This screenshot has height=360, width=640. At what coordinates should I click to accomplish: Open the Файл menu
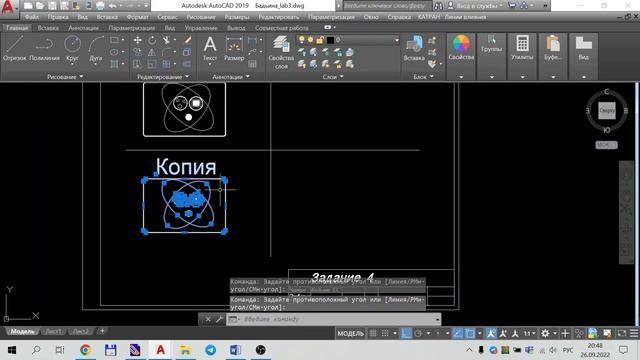tap(31, 17)
